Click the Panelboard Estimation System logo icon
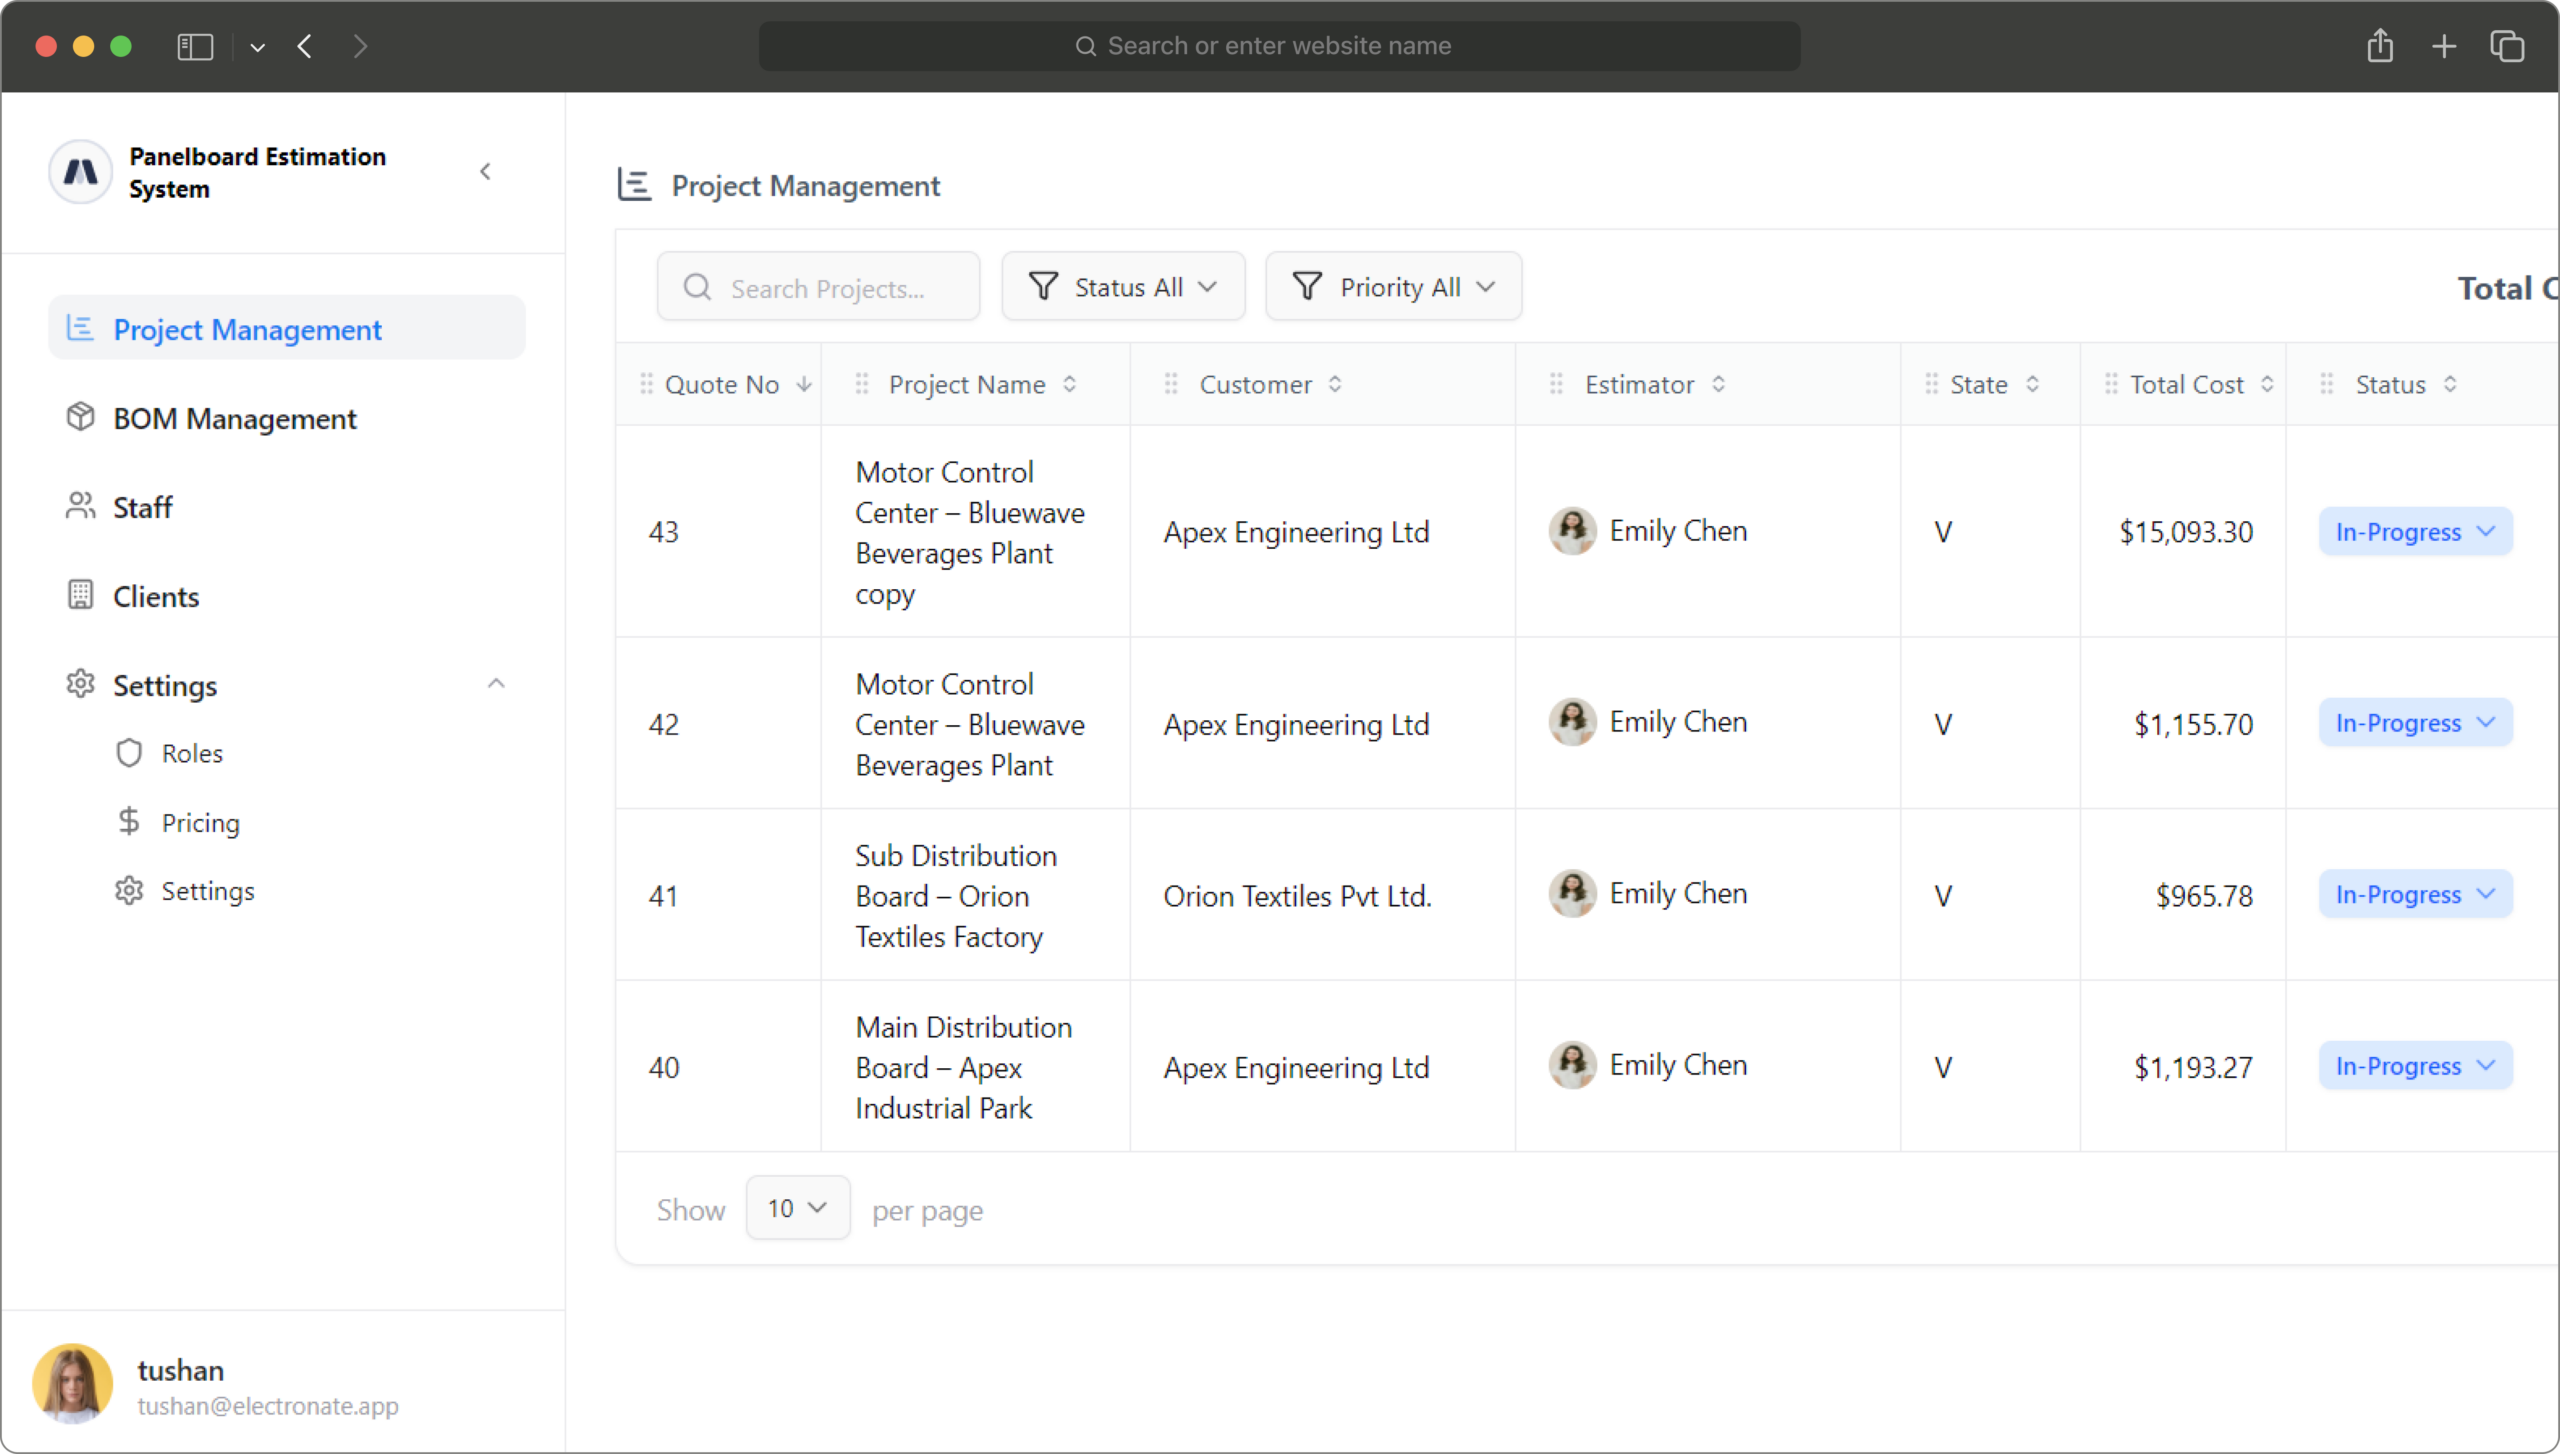The width and height of the screenshot is (2560, 1454). pyautogui.click(x=80, y=172)
